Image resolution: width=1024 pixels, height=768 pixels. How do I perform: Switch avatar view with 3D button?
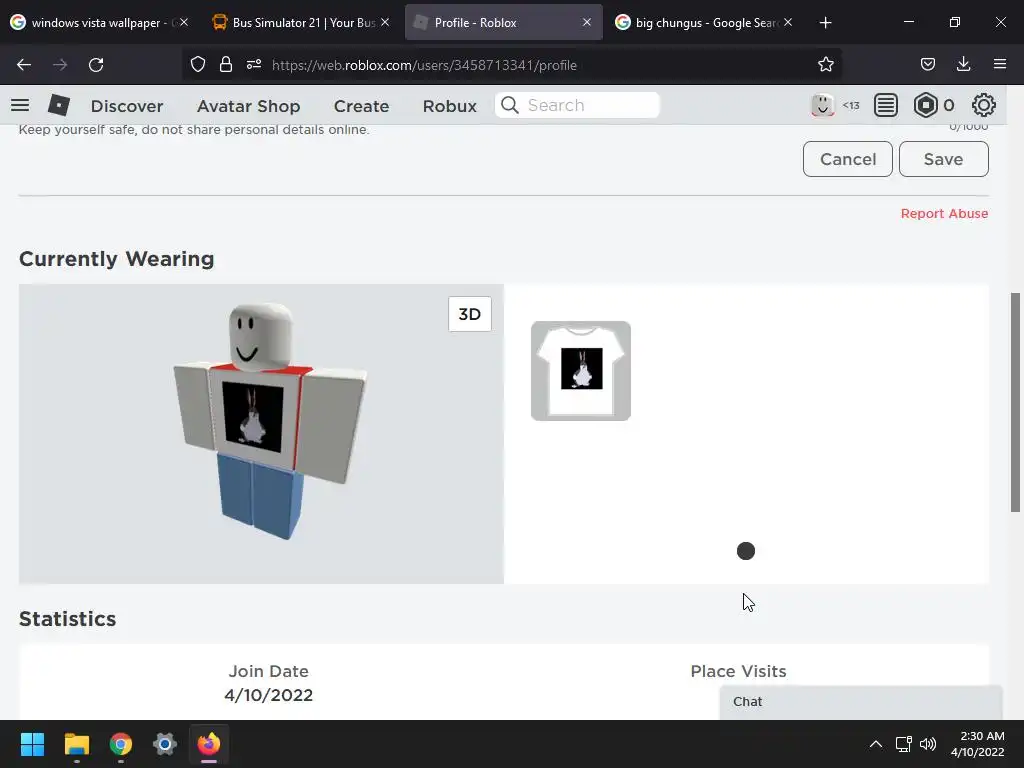click(x=470, y=314)
